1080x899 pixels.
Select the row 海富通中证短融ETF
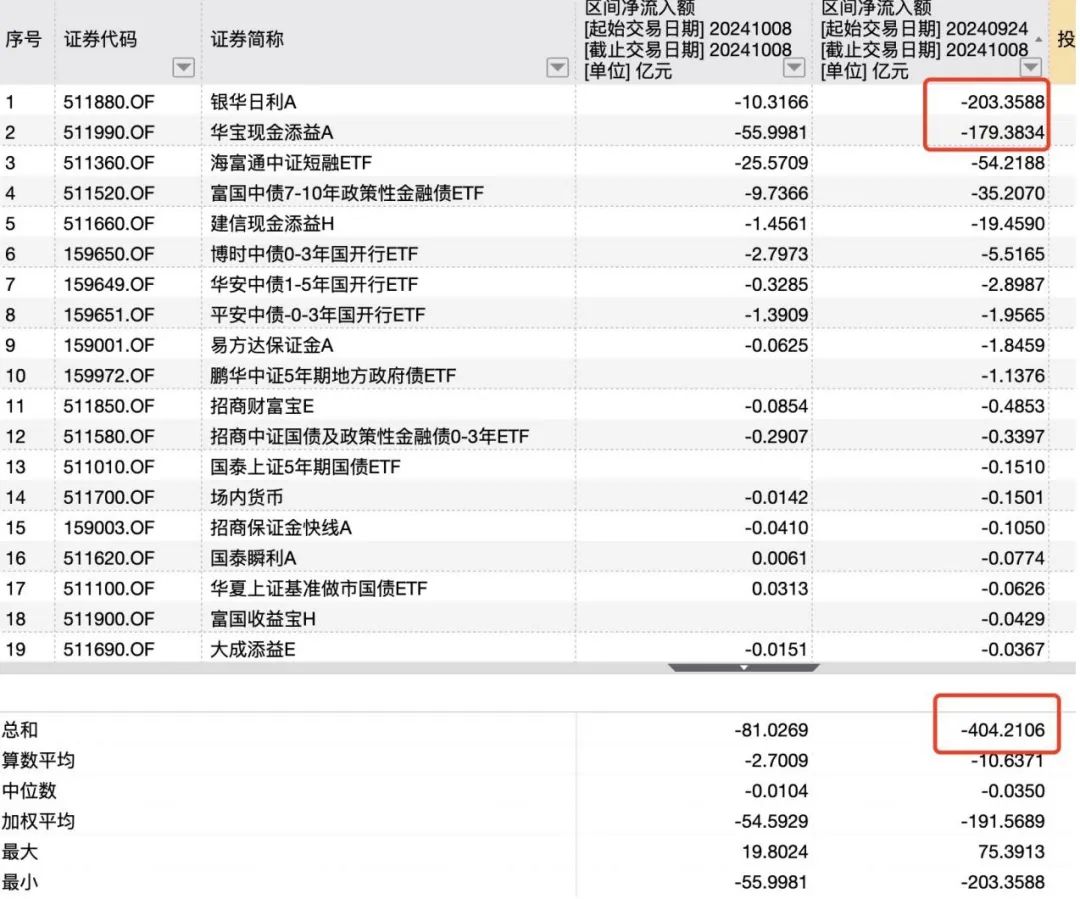click(x=525, y=163)
